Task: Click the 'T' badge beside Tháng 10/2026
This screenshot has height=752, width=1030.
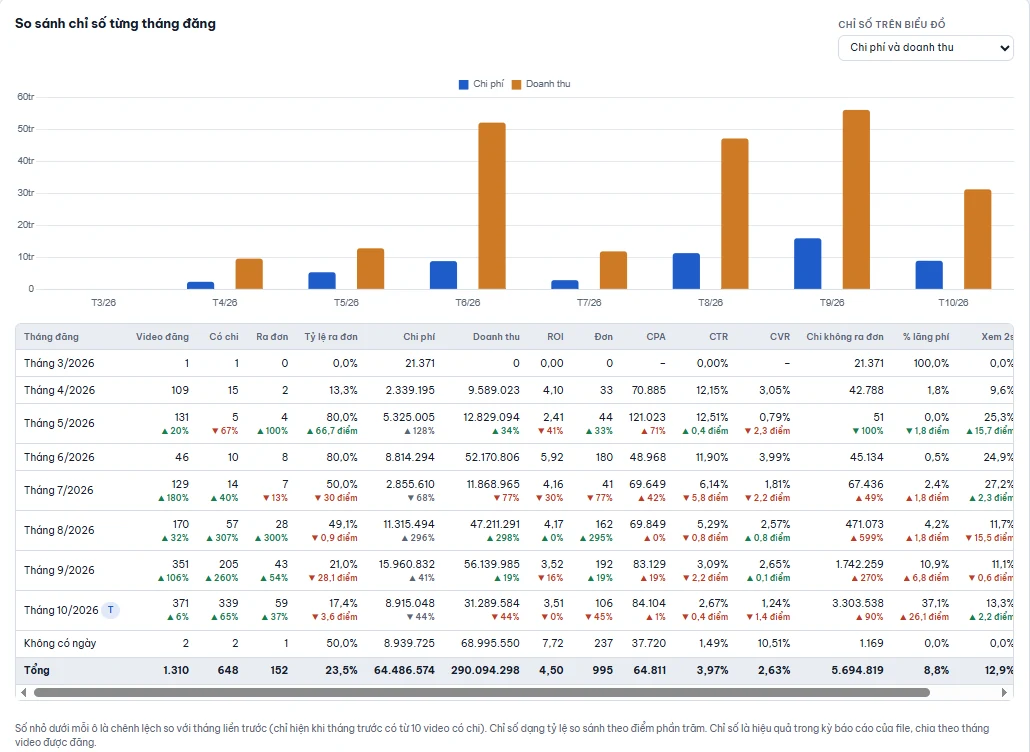Action: coord(110,610)
